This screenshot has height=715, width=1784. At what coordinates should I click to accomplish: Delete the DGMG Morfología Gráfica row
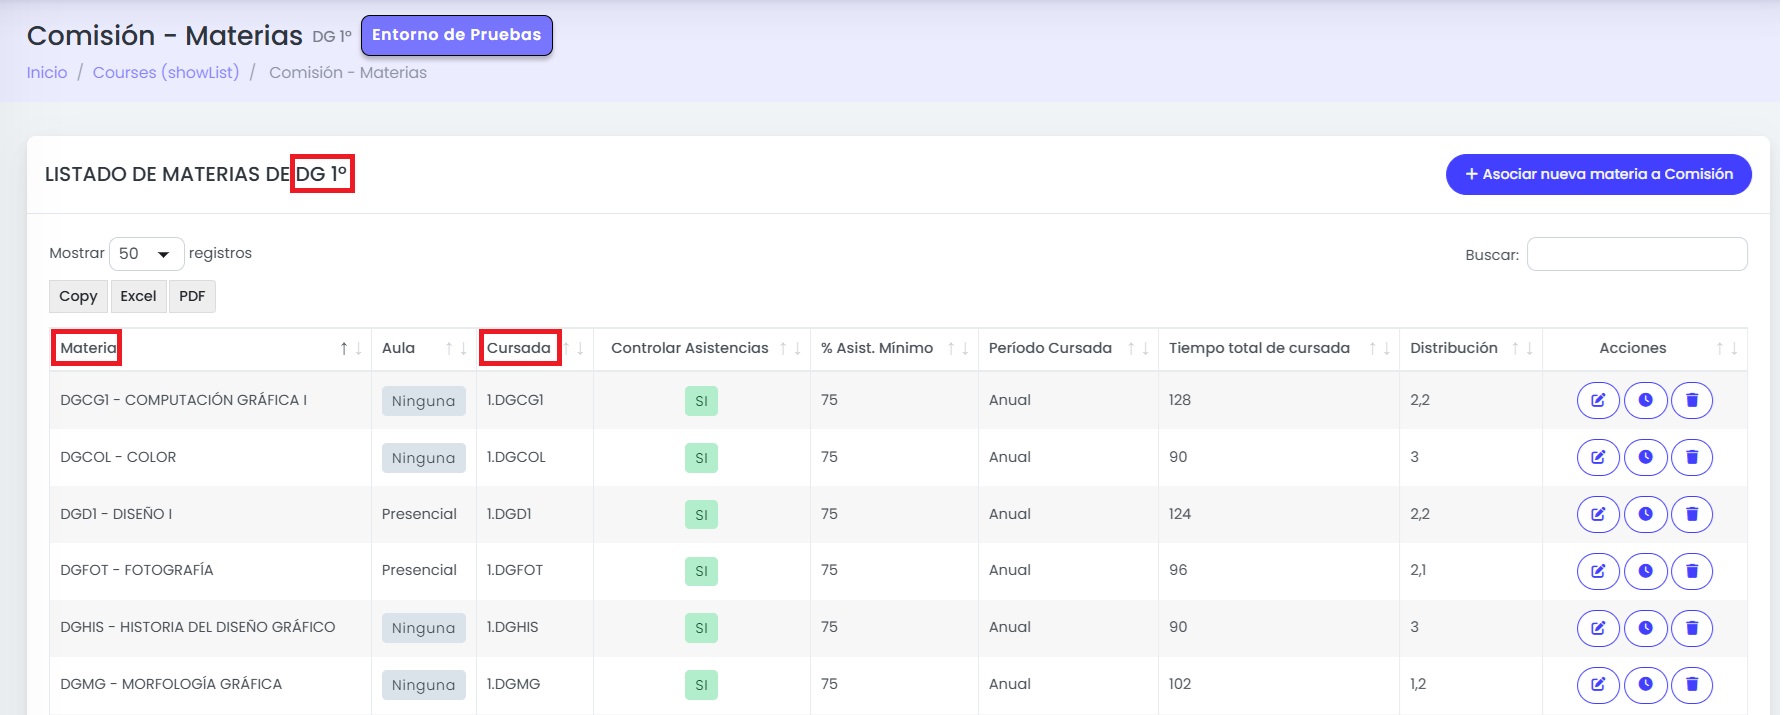pyautogui.click(x=1692, y=685)
